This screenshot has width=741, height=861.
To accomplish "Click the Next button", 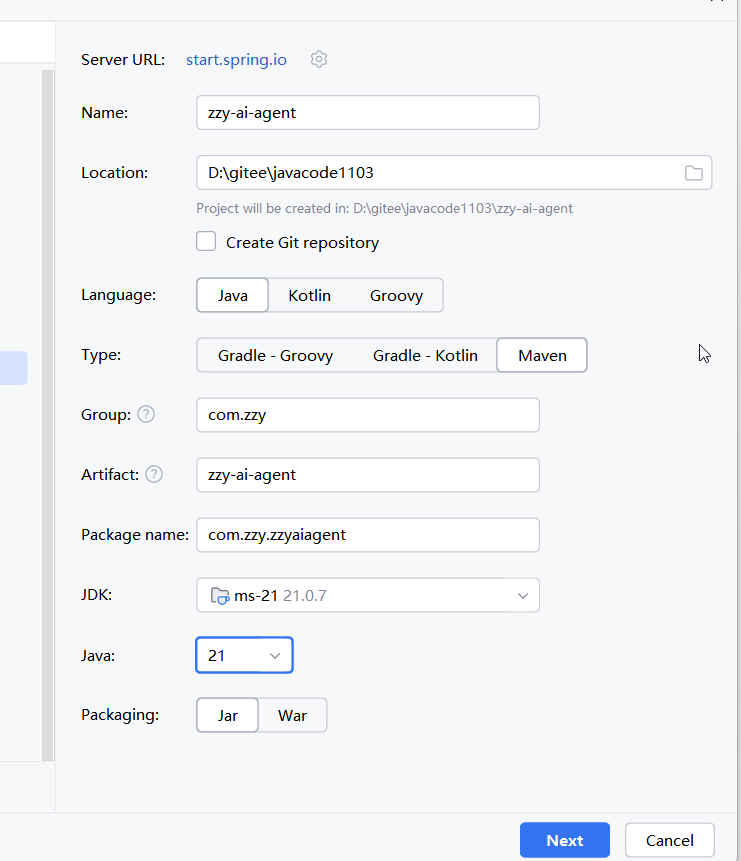I will click(x=565, y=840).
